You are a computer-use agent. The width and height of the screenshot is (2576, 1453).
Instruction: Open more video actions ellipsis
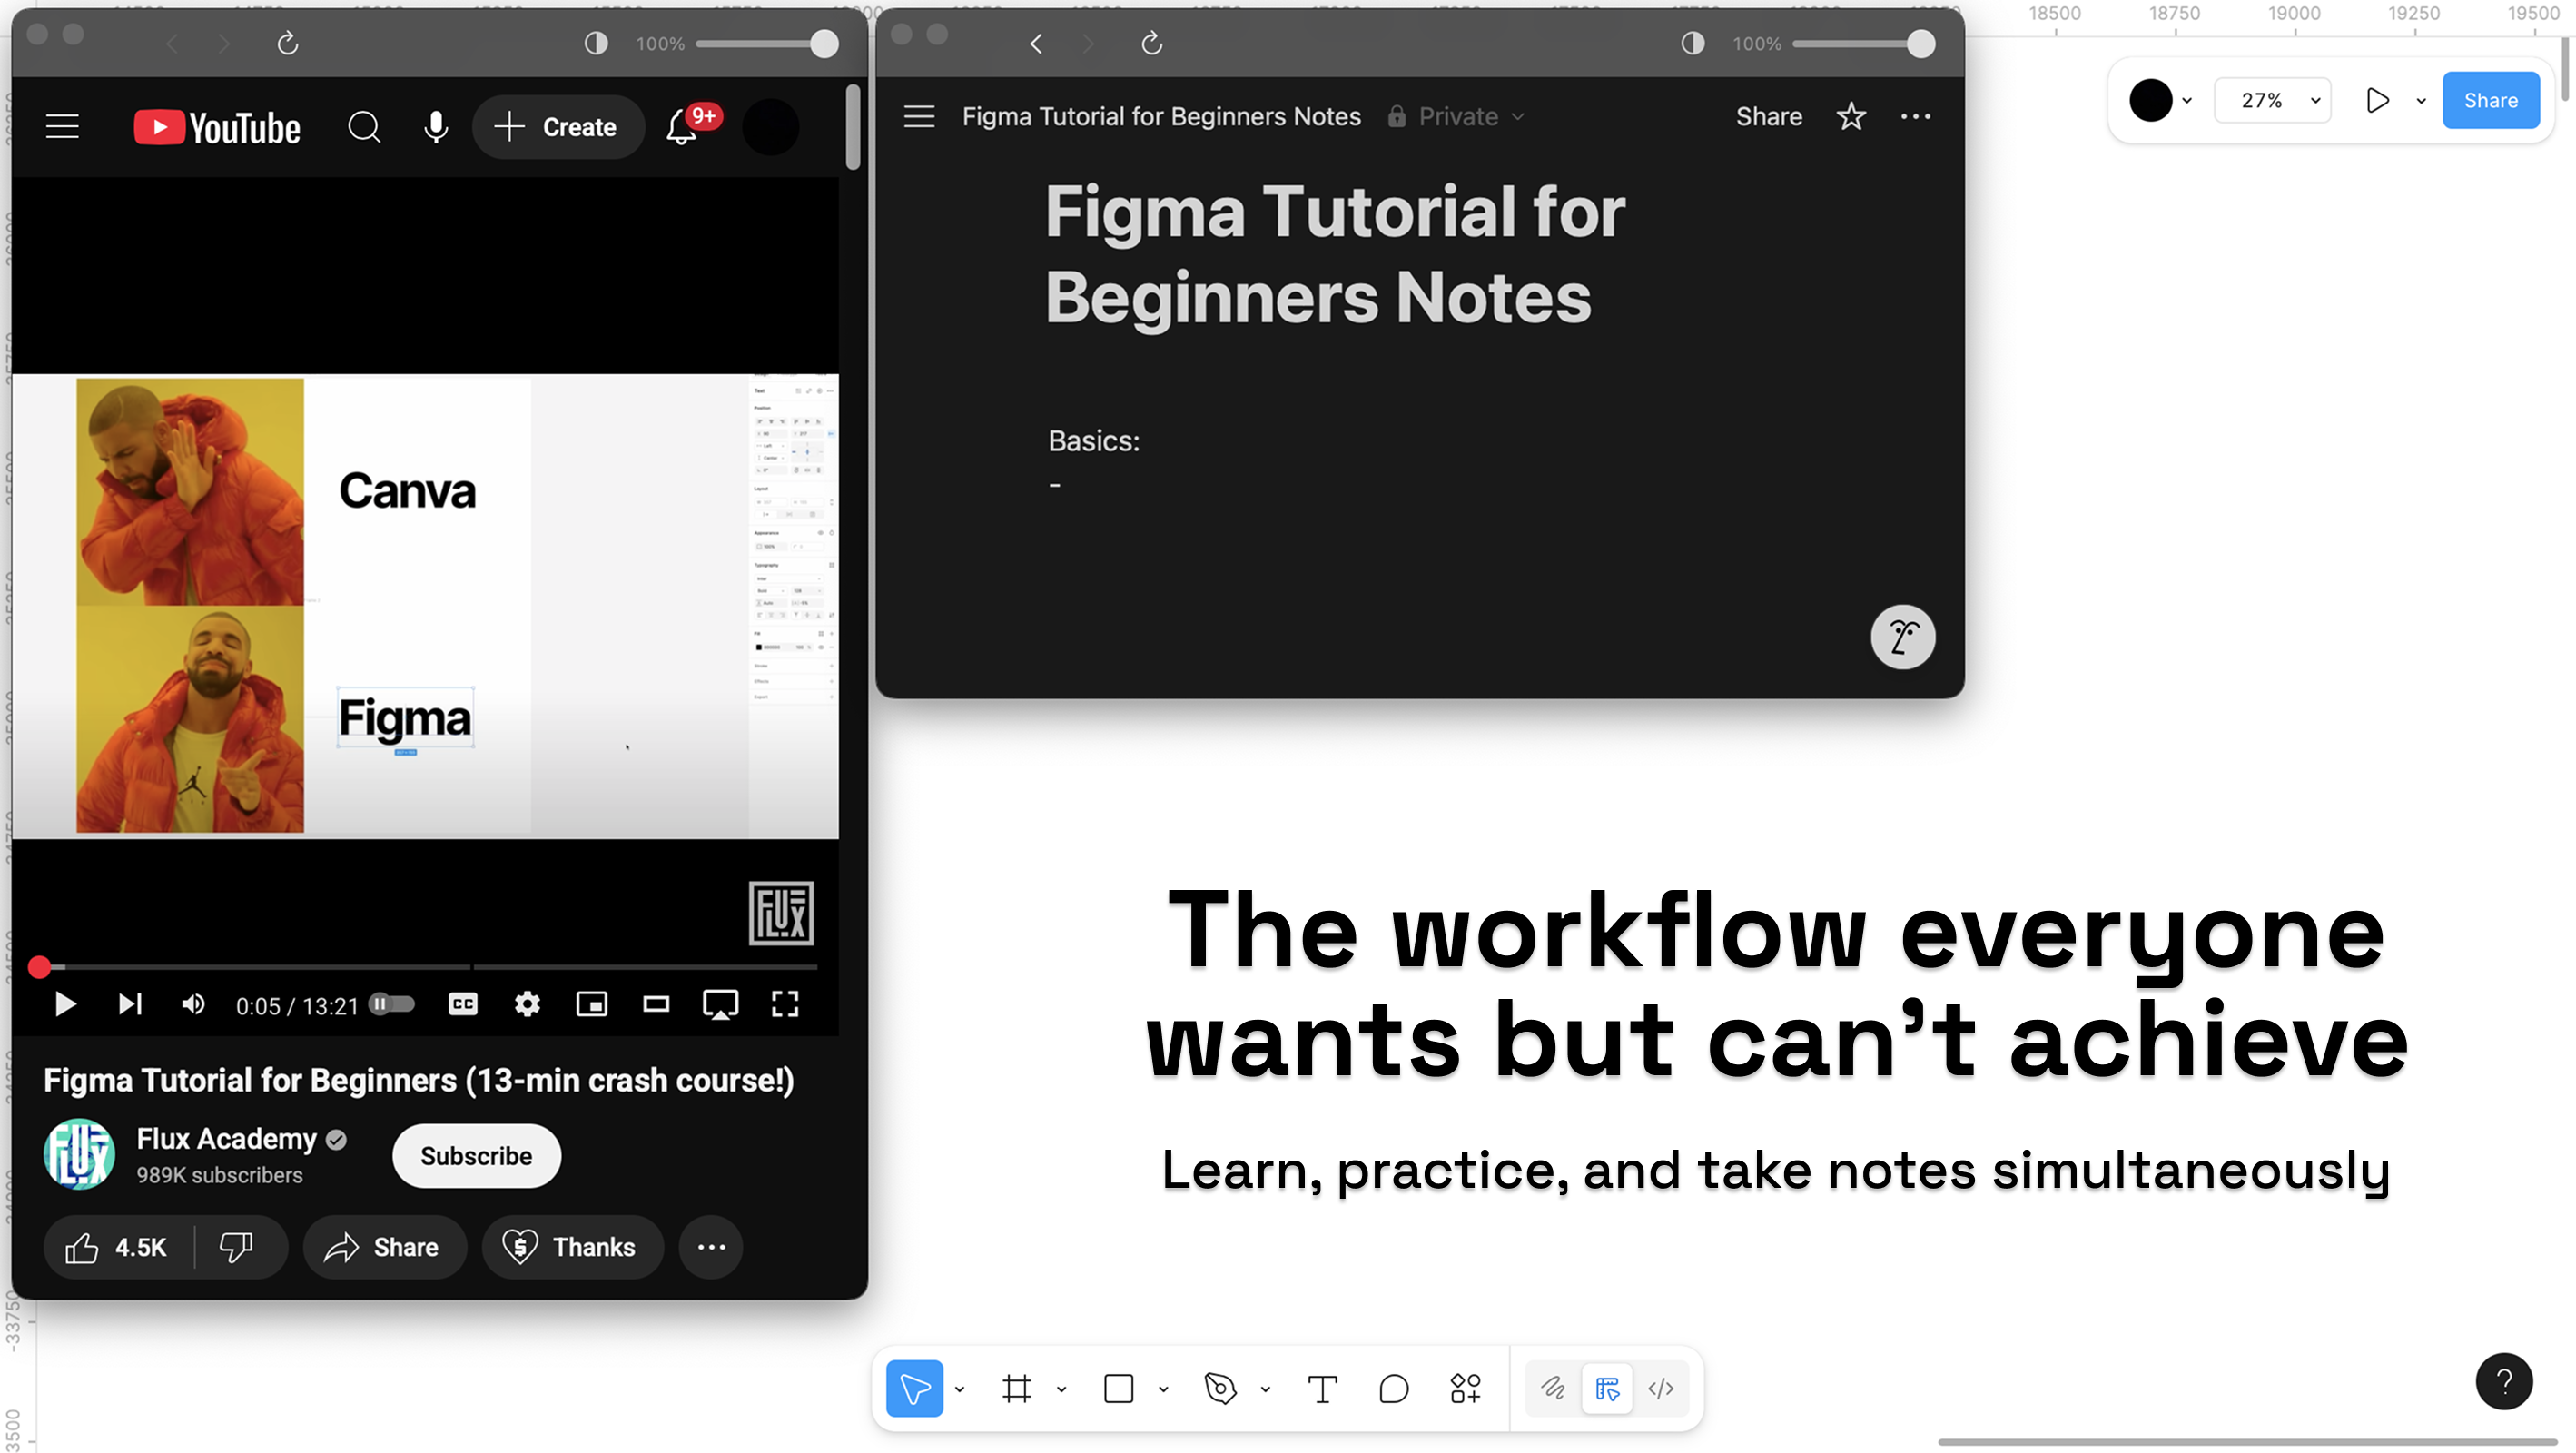tap(711, 1247)
